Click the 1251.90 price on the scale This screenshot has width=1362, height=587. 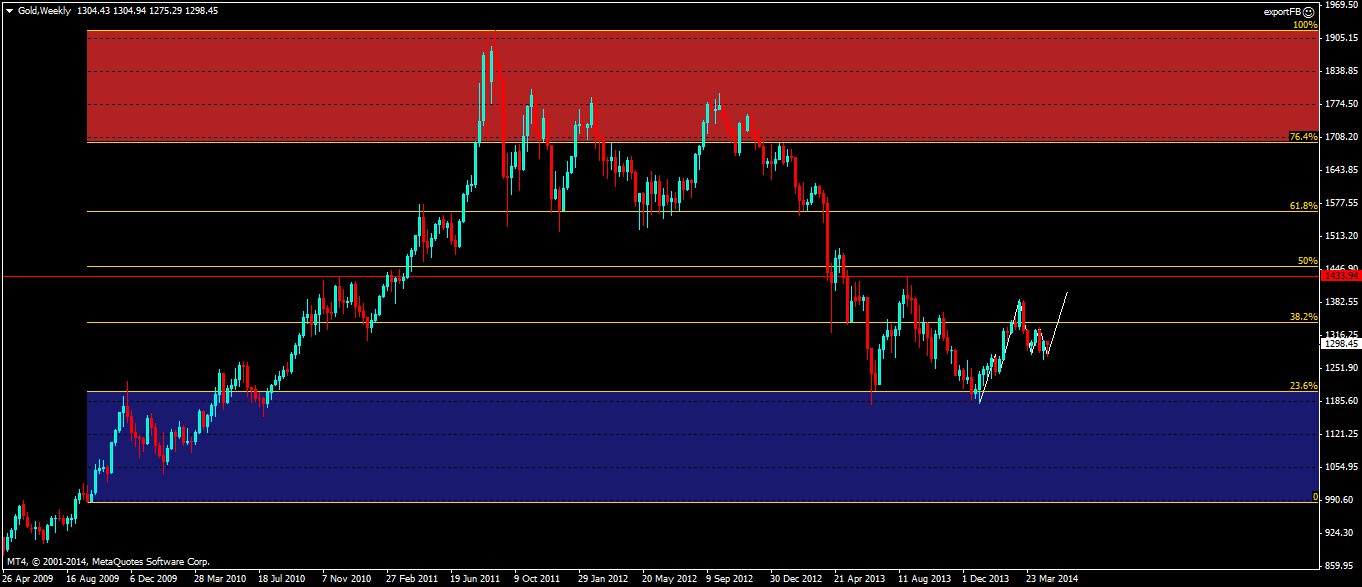click(1340, 368)
